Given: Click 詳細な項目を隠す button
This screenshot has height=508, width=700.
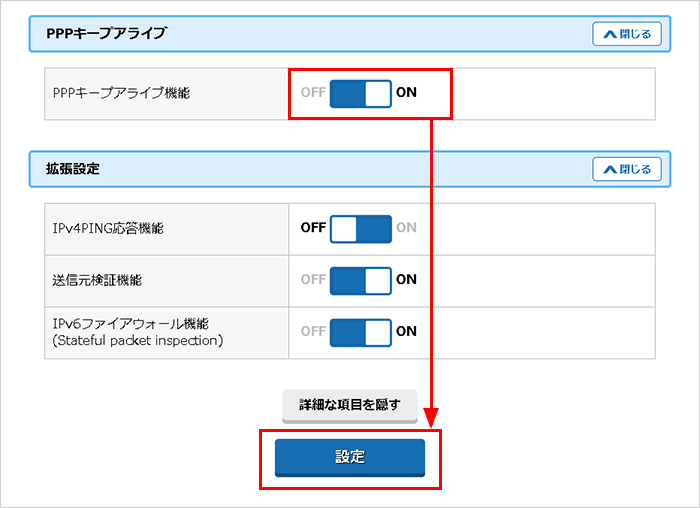Looking at the screenshot, I should (350, 405).
